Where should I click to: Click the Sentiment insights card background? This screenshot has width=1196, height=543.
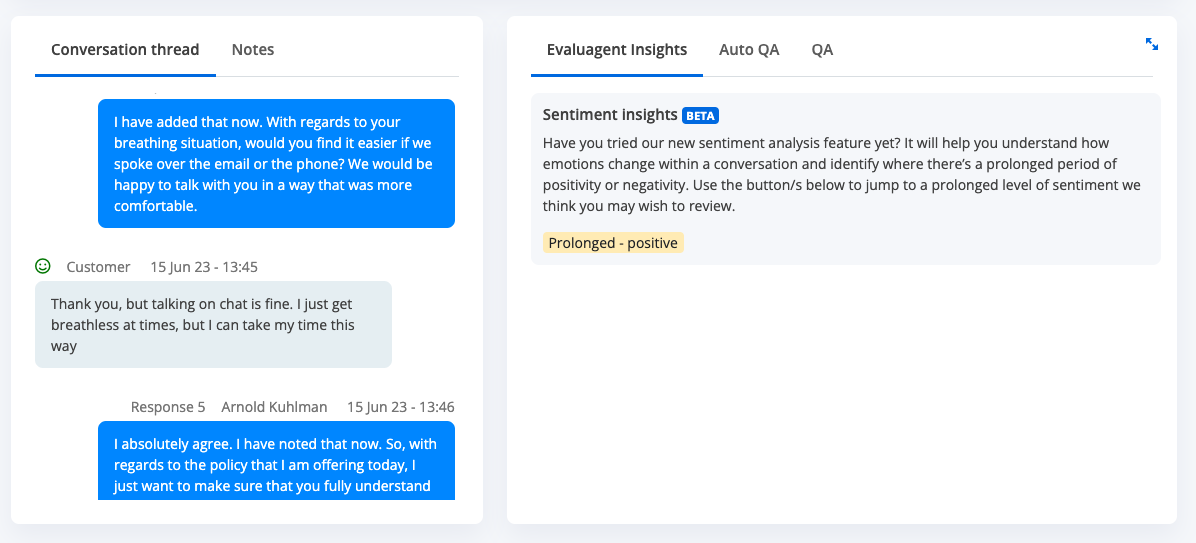pos(846,179)
